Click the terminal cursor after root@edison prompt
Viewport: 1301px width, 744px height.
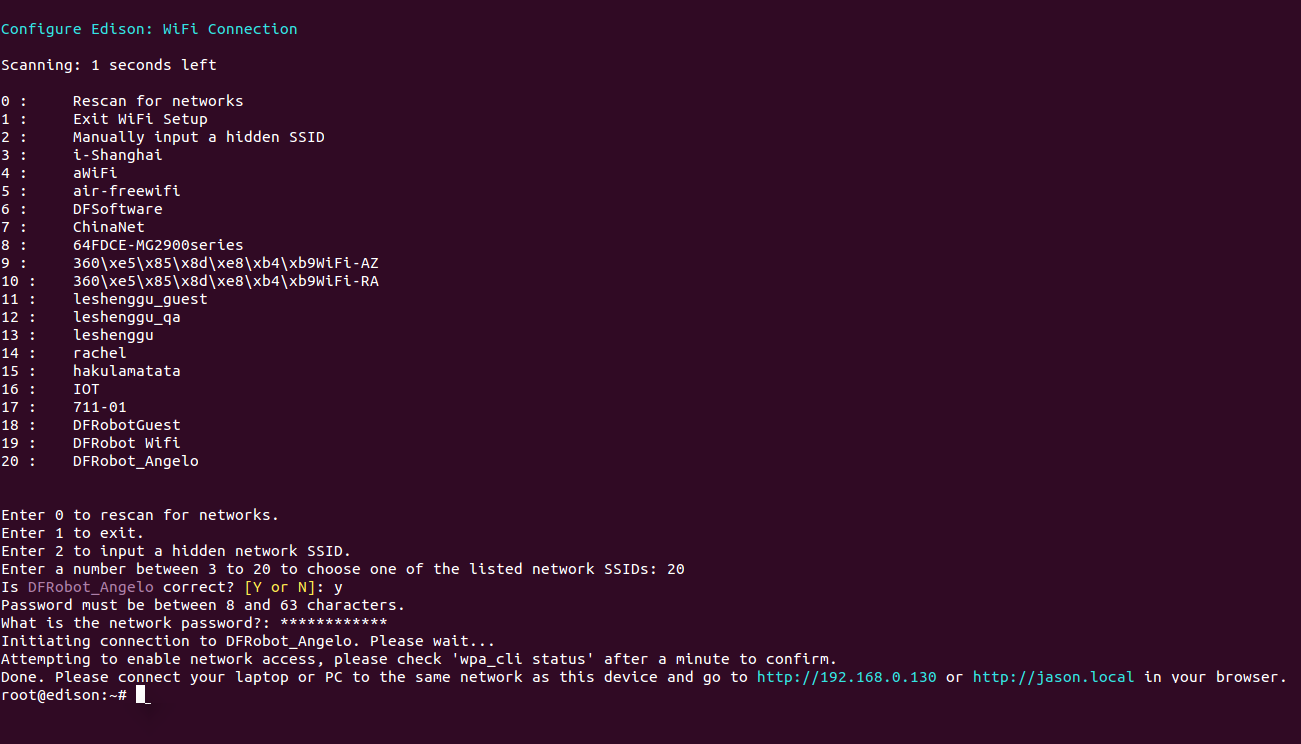[143, 695]
